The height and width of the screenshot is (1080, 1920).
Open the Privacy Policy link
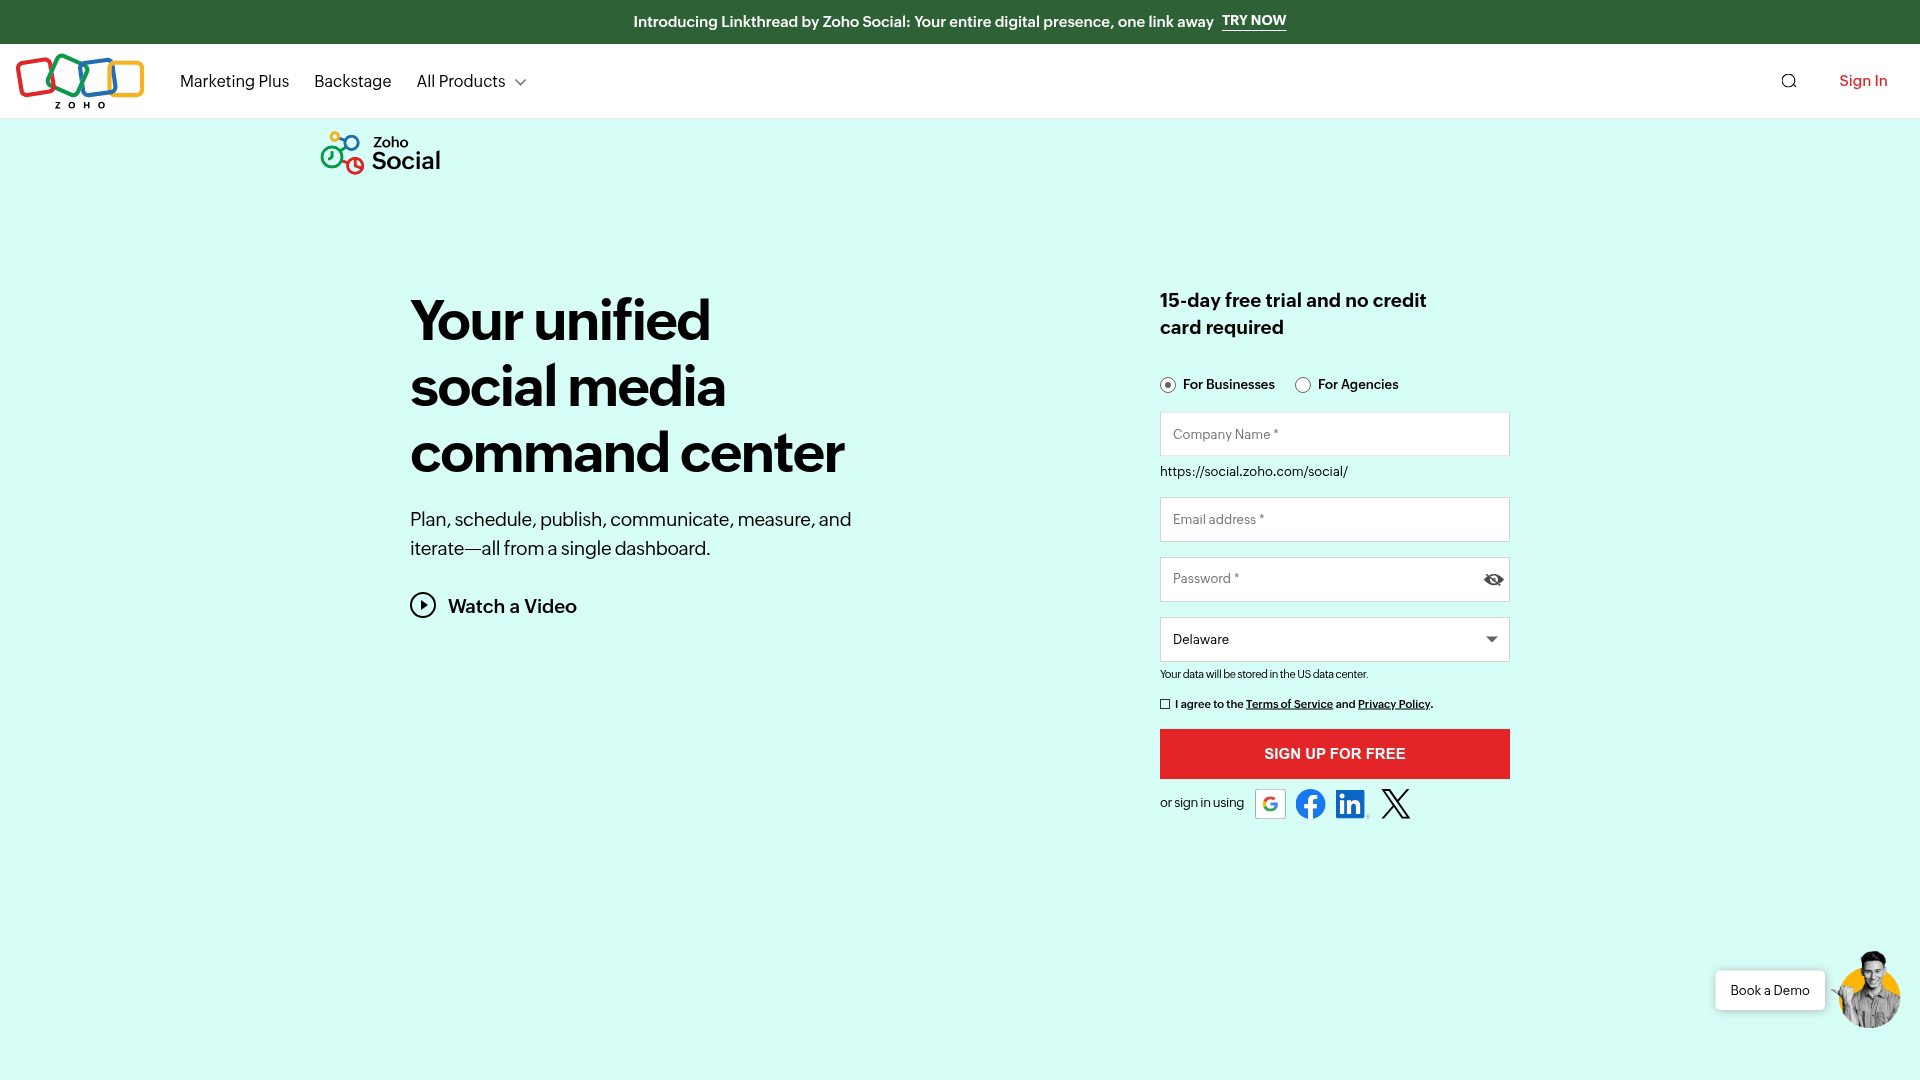(1393, 704)
